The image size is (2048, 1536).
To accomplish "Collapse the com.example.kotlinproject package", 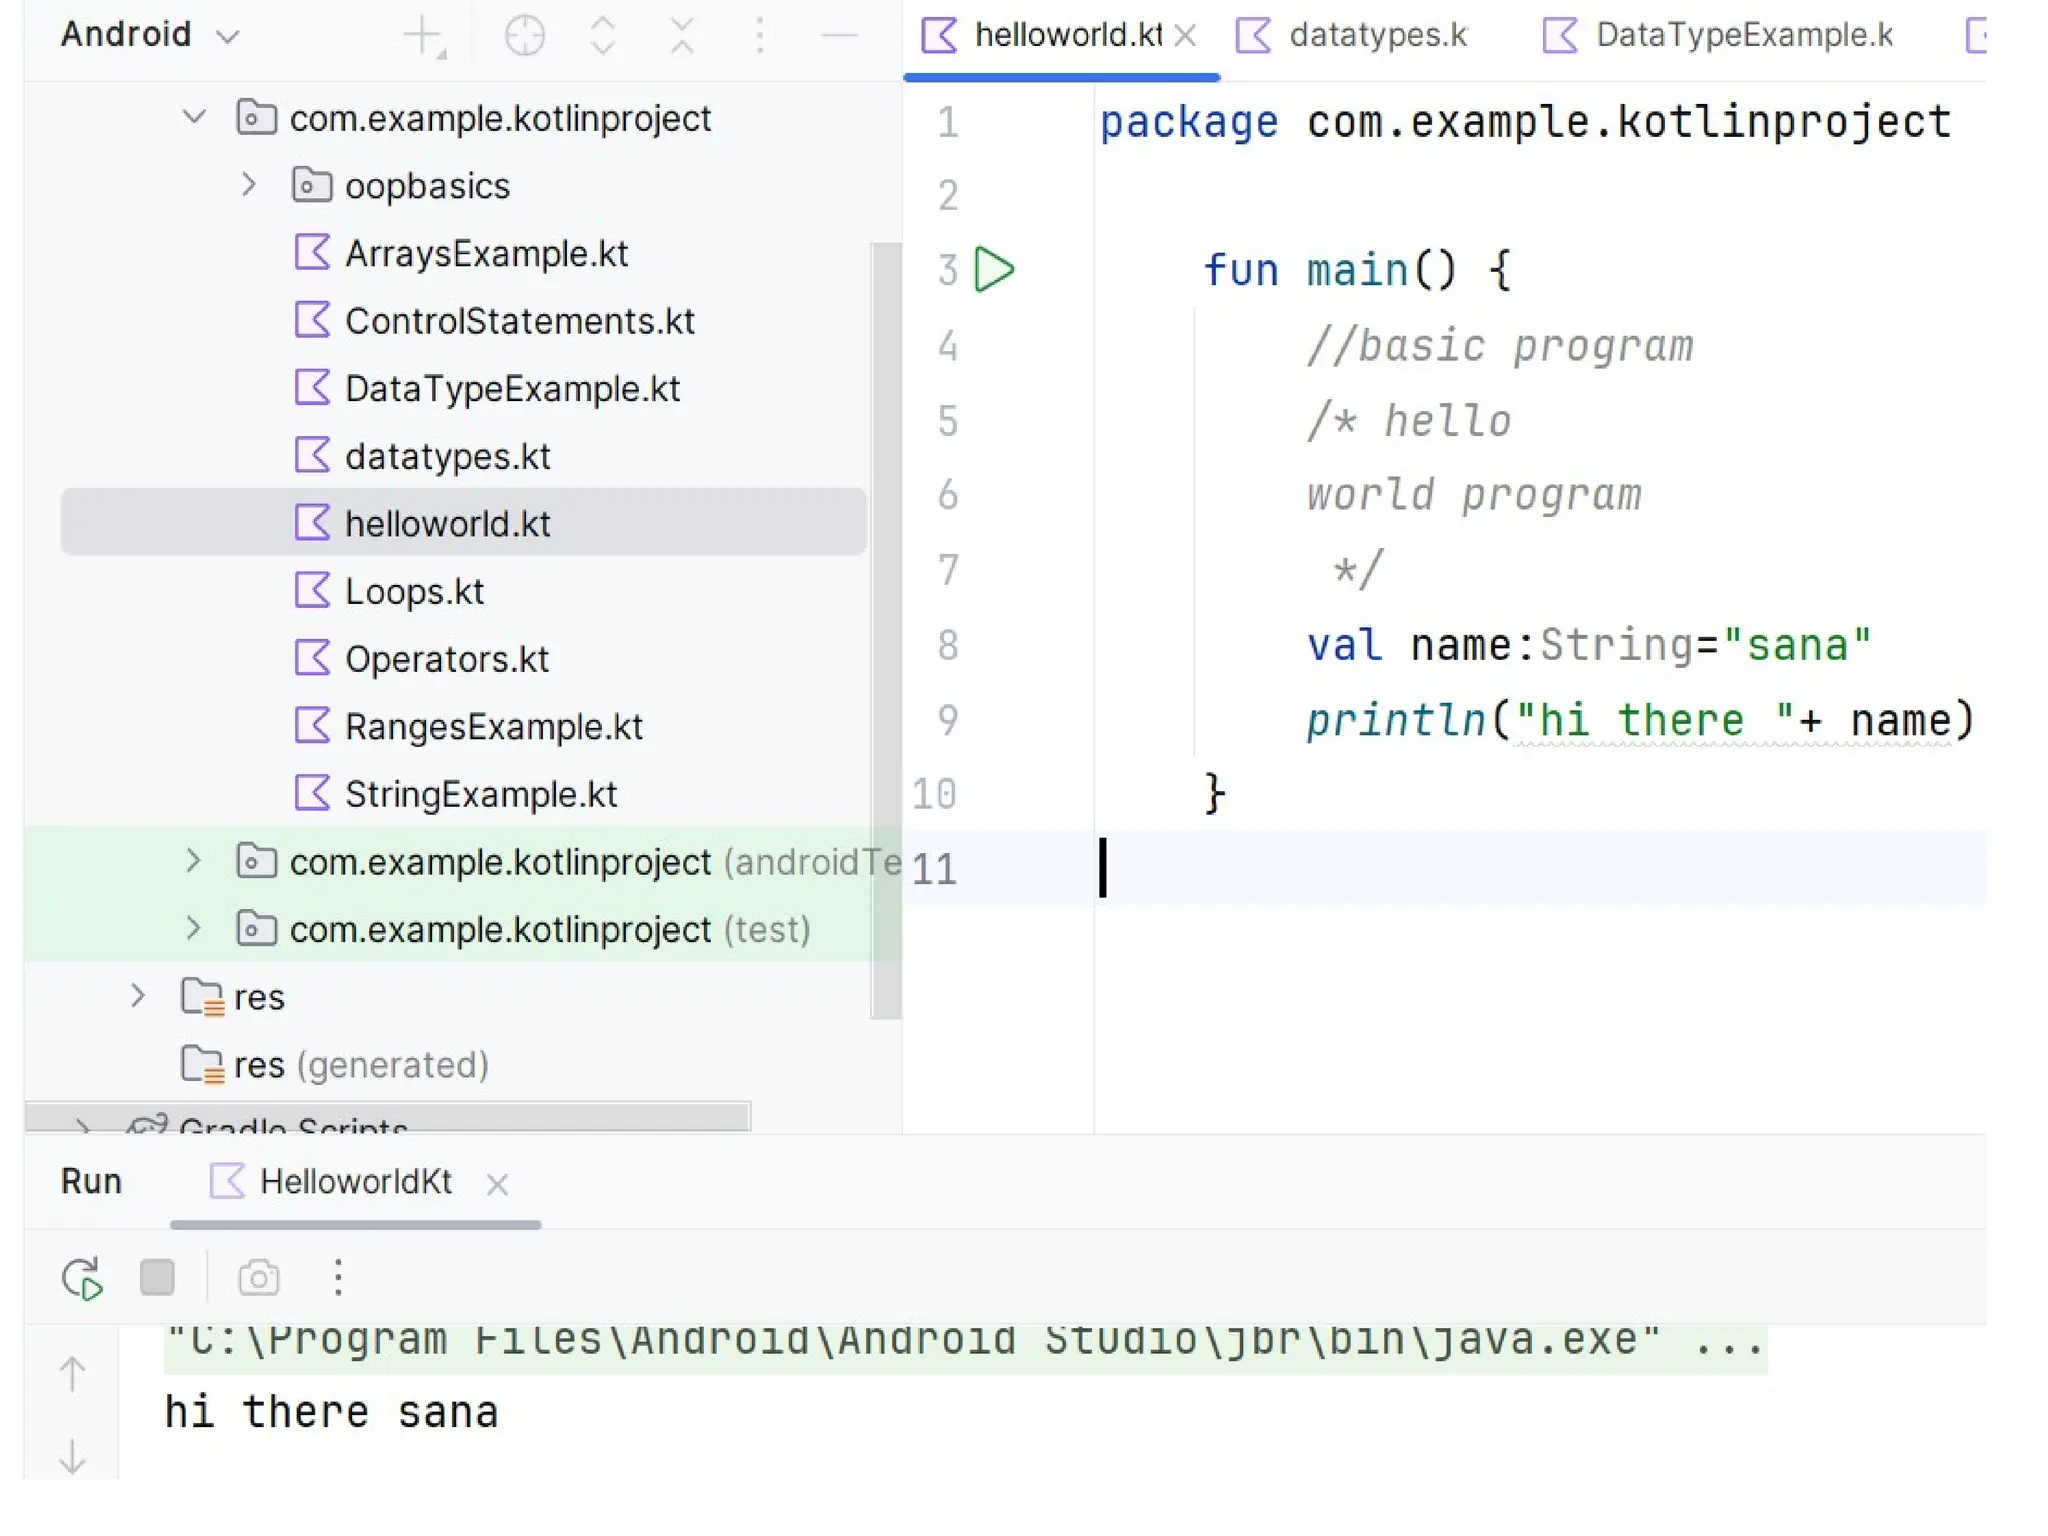I will pyautogui.click(x=194, y=118).
